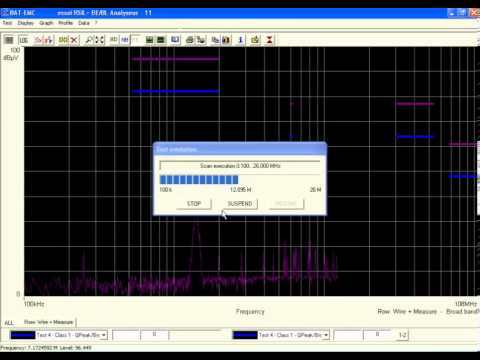
Task: Open the Display menu
Action: (x=26, y=23)
